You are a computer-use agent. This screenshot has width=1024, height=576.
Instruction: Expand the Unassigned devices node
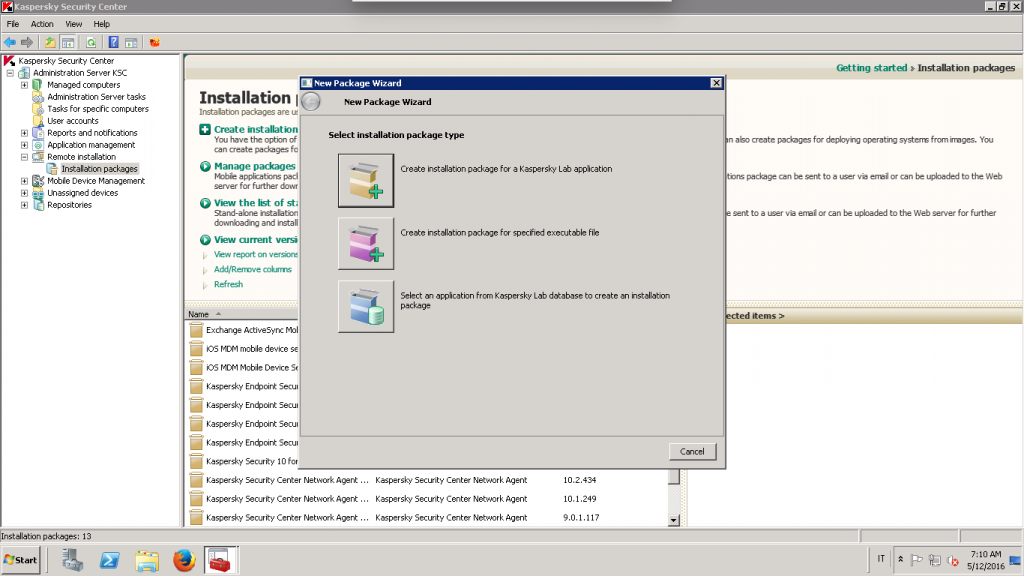pos(24,193)
